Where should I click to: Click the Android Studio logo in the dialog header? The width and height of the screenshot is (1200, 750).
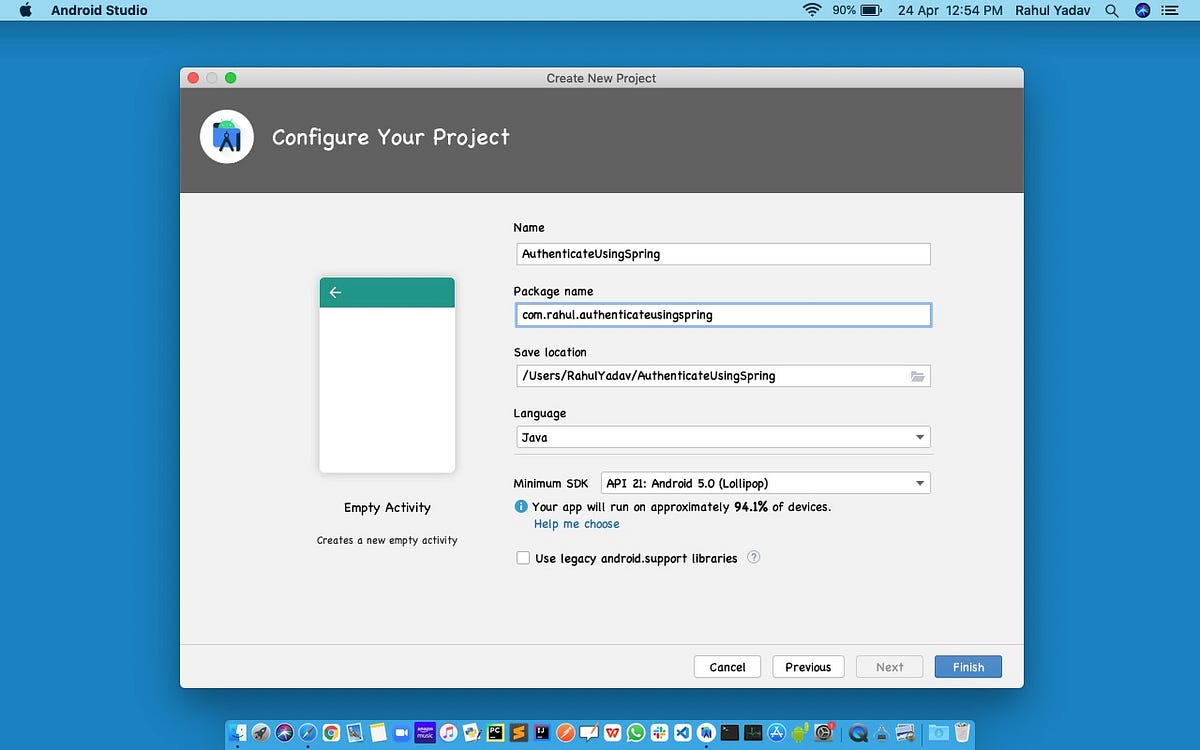tap(227, 137)
